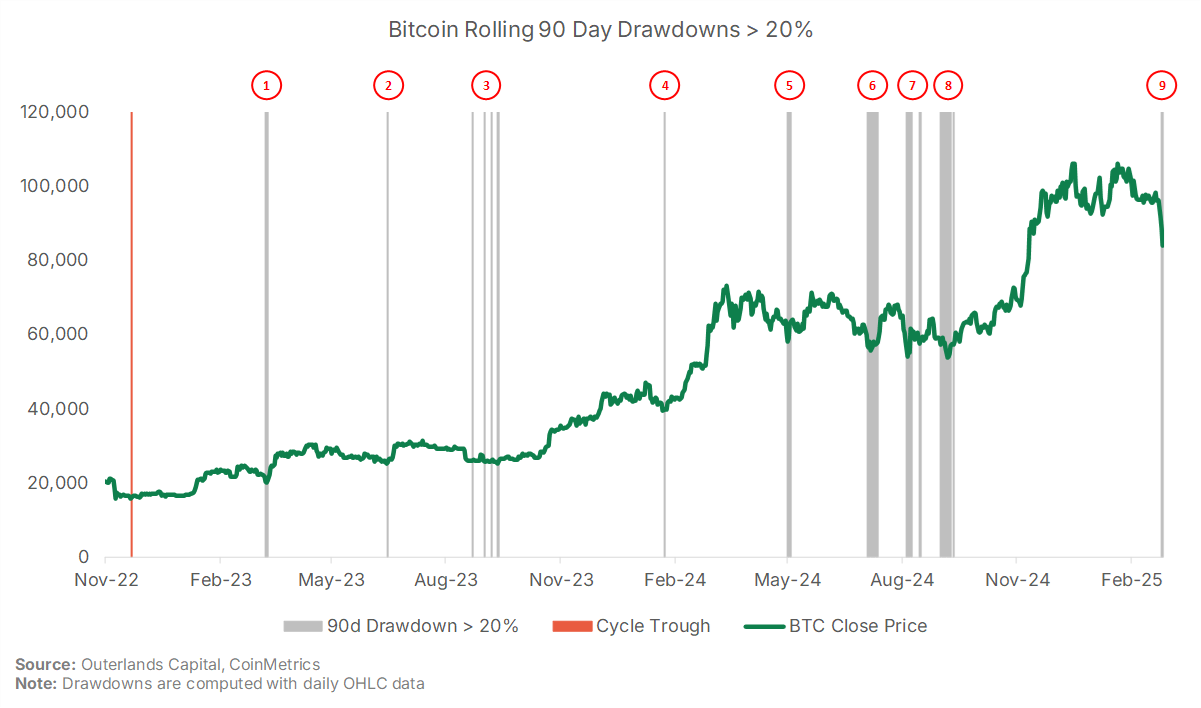Click the Source: Outerlands Capital, CoinMetrics text
The width and height of the screenshot is (1201, 708).
tap(168, 664)
